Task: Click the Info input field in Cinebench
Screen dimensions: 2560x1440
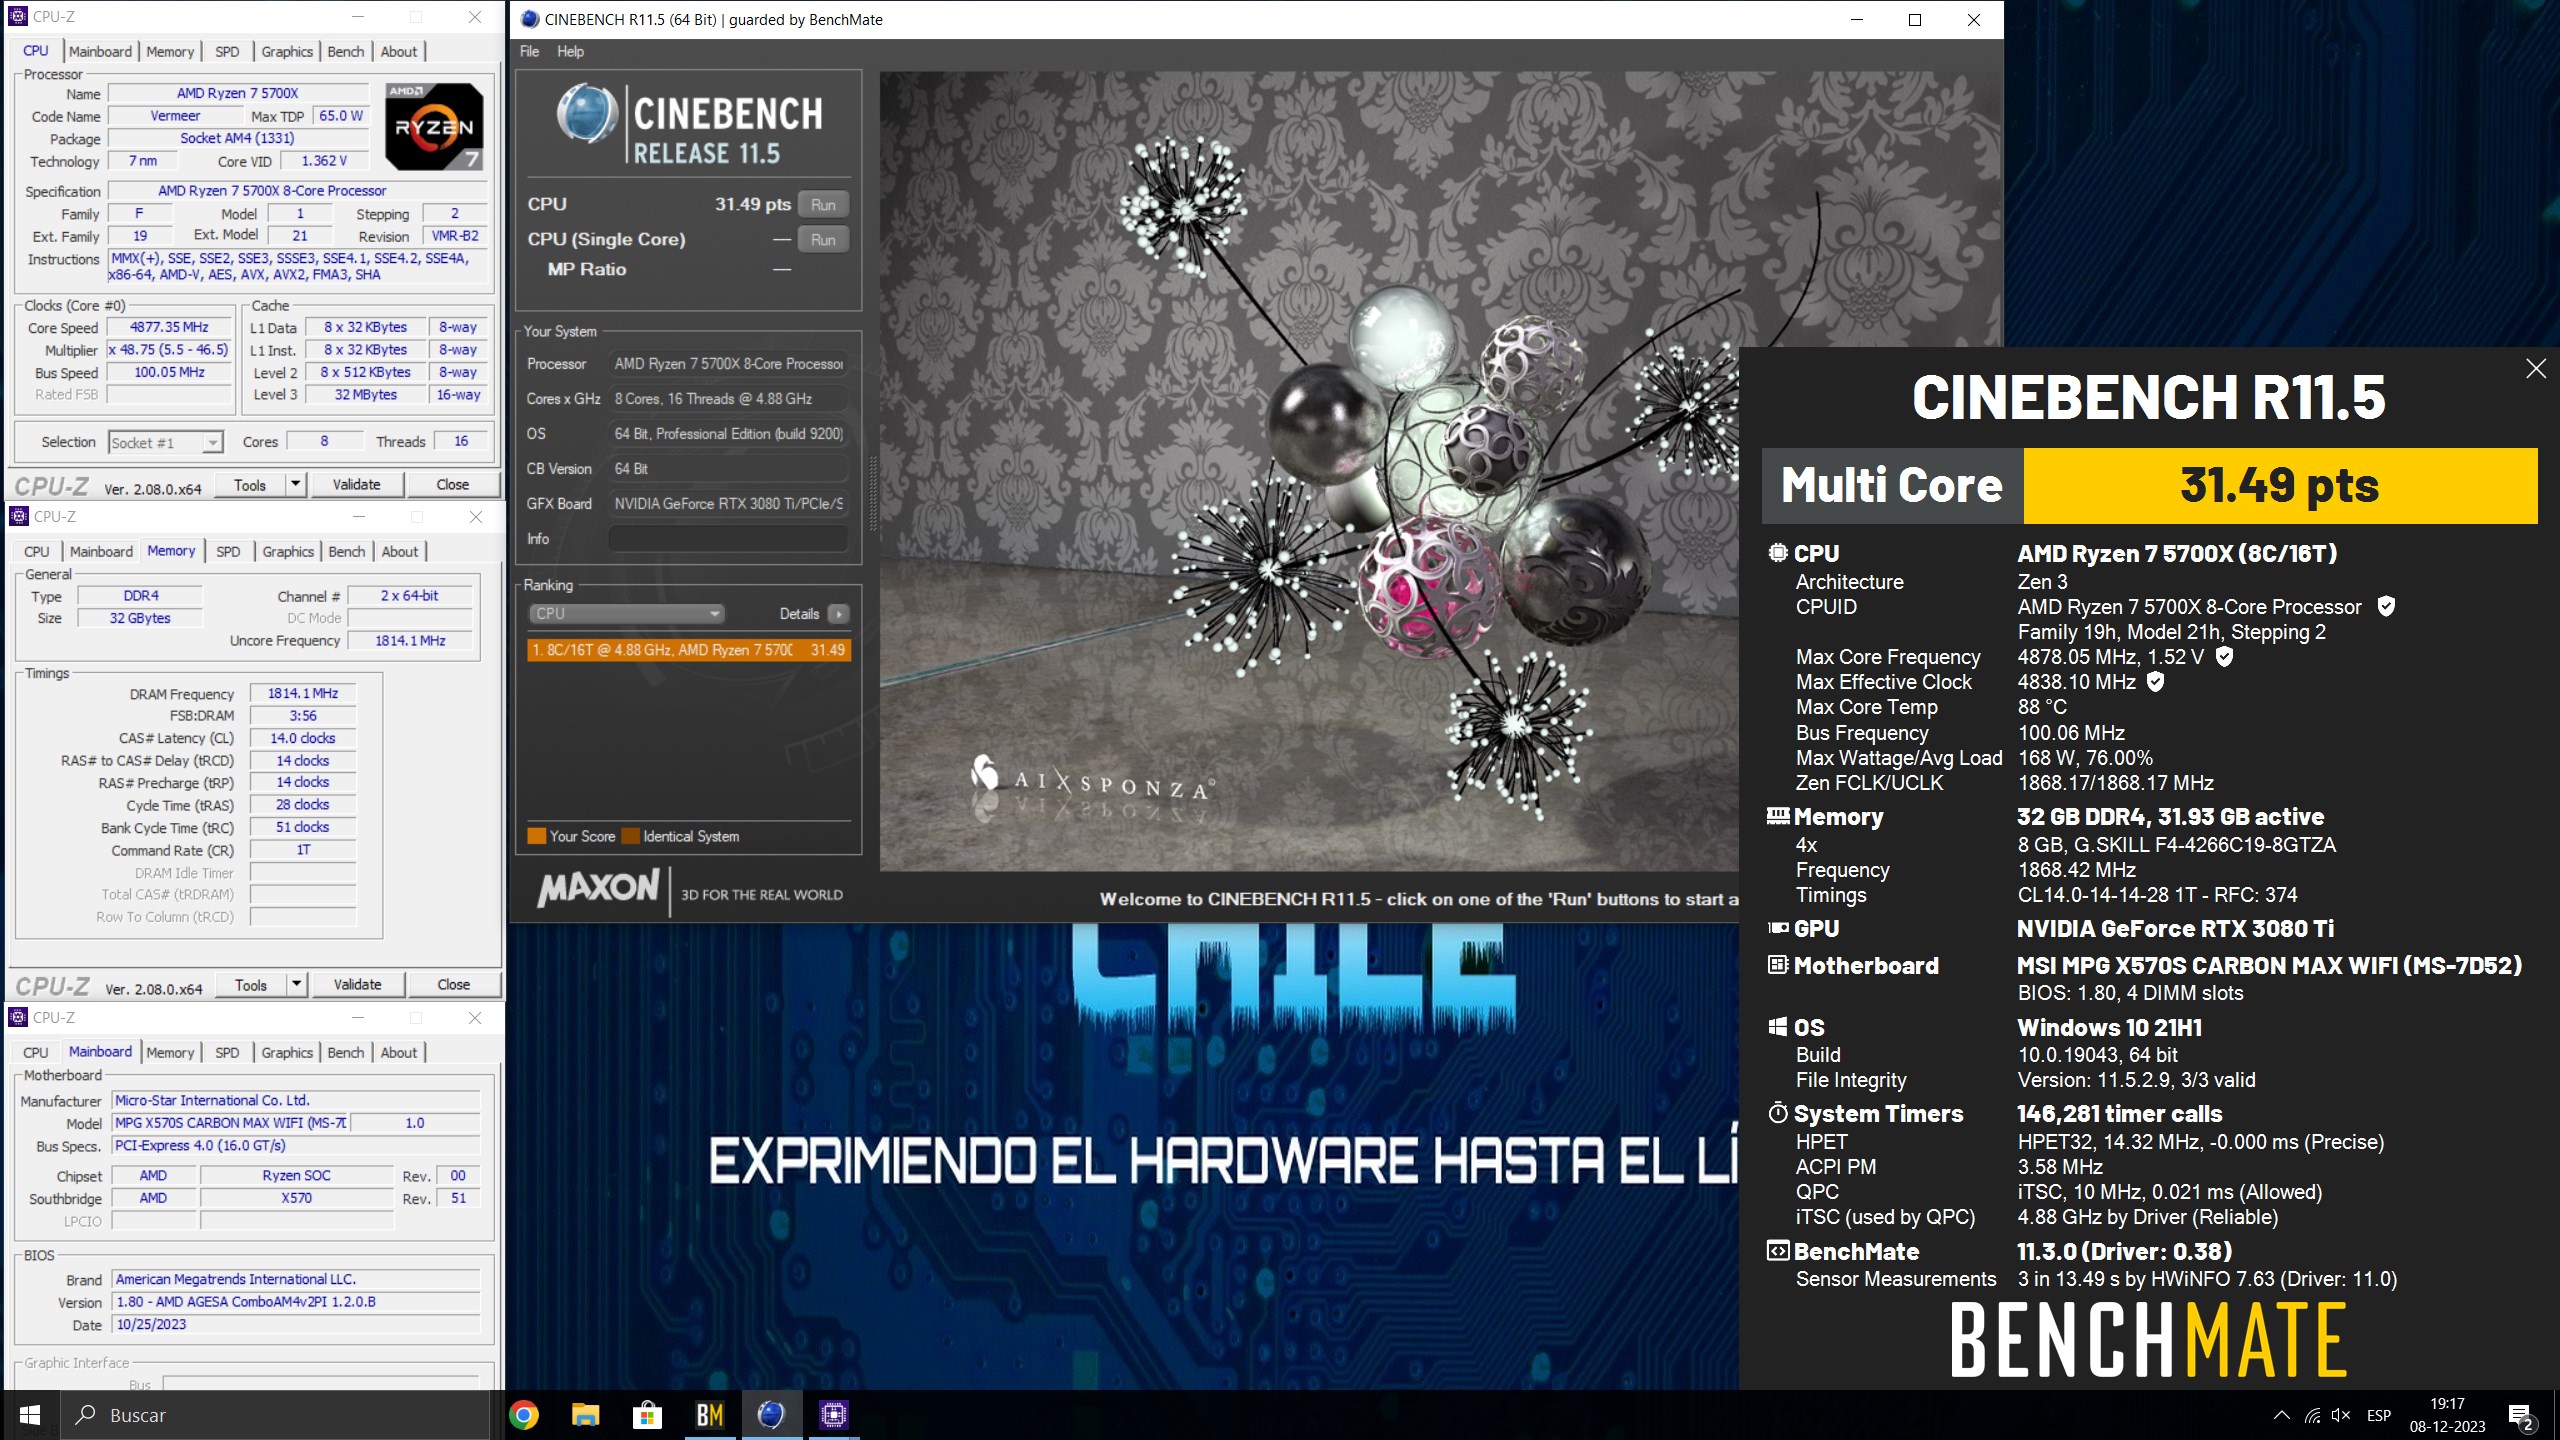Action: (x=728, y=539)
